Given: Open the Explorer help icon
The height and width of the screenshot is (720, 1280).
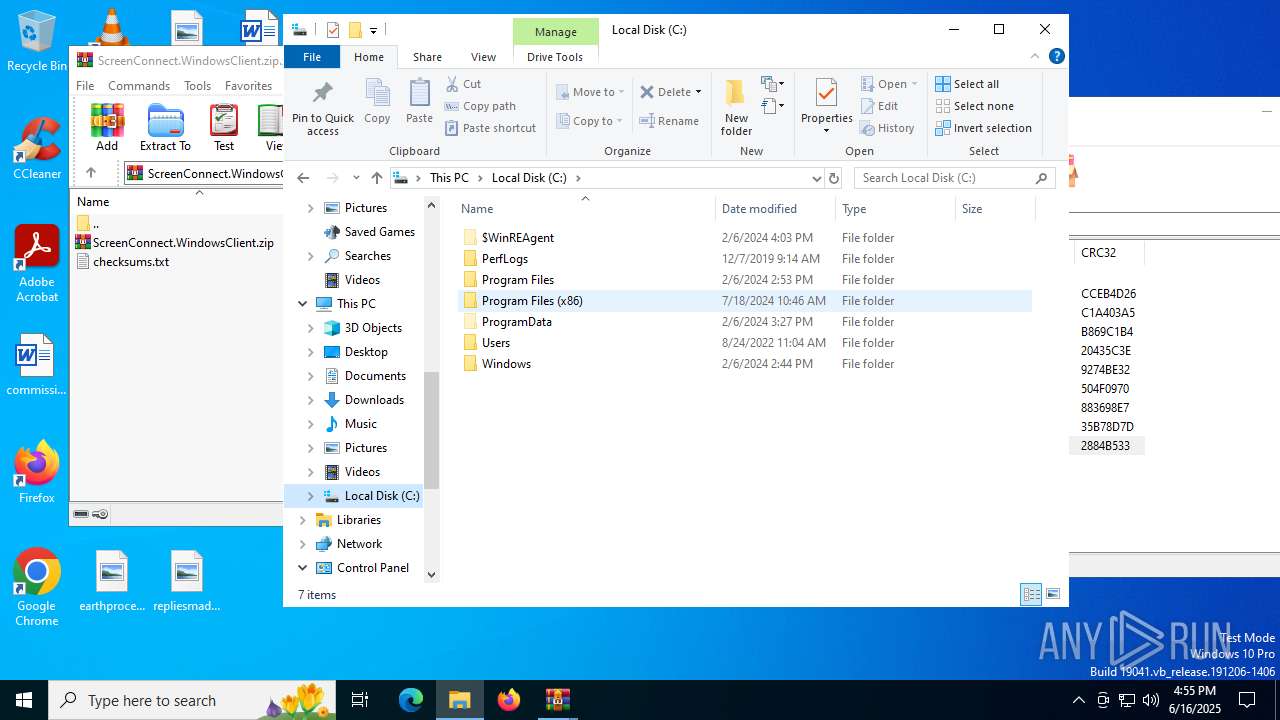Looking at the screenshot, I should tap(1057, 56).
